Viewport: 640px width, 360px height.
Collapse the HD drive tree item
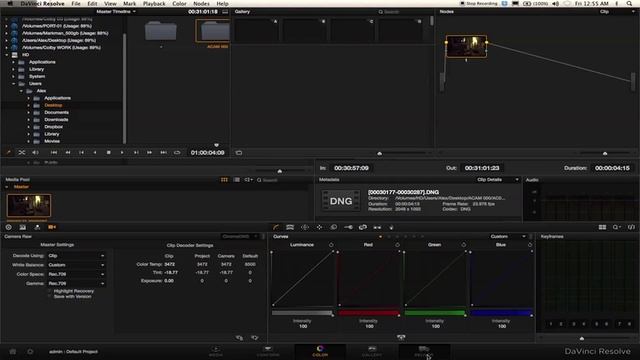pos(7,55)
